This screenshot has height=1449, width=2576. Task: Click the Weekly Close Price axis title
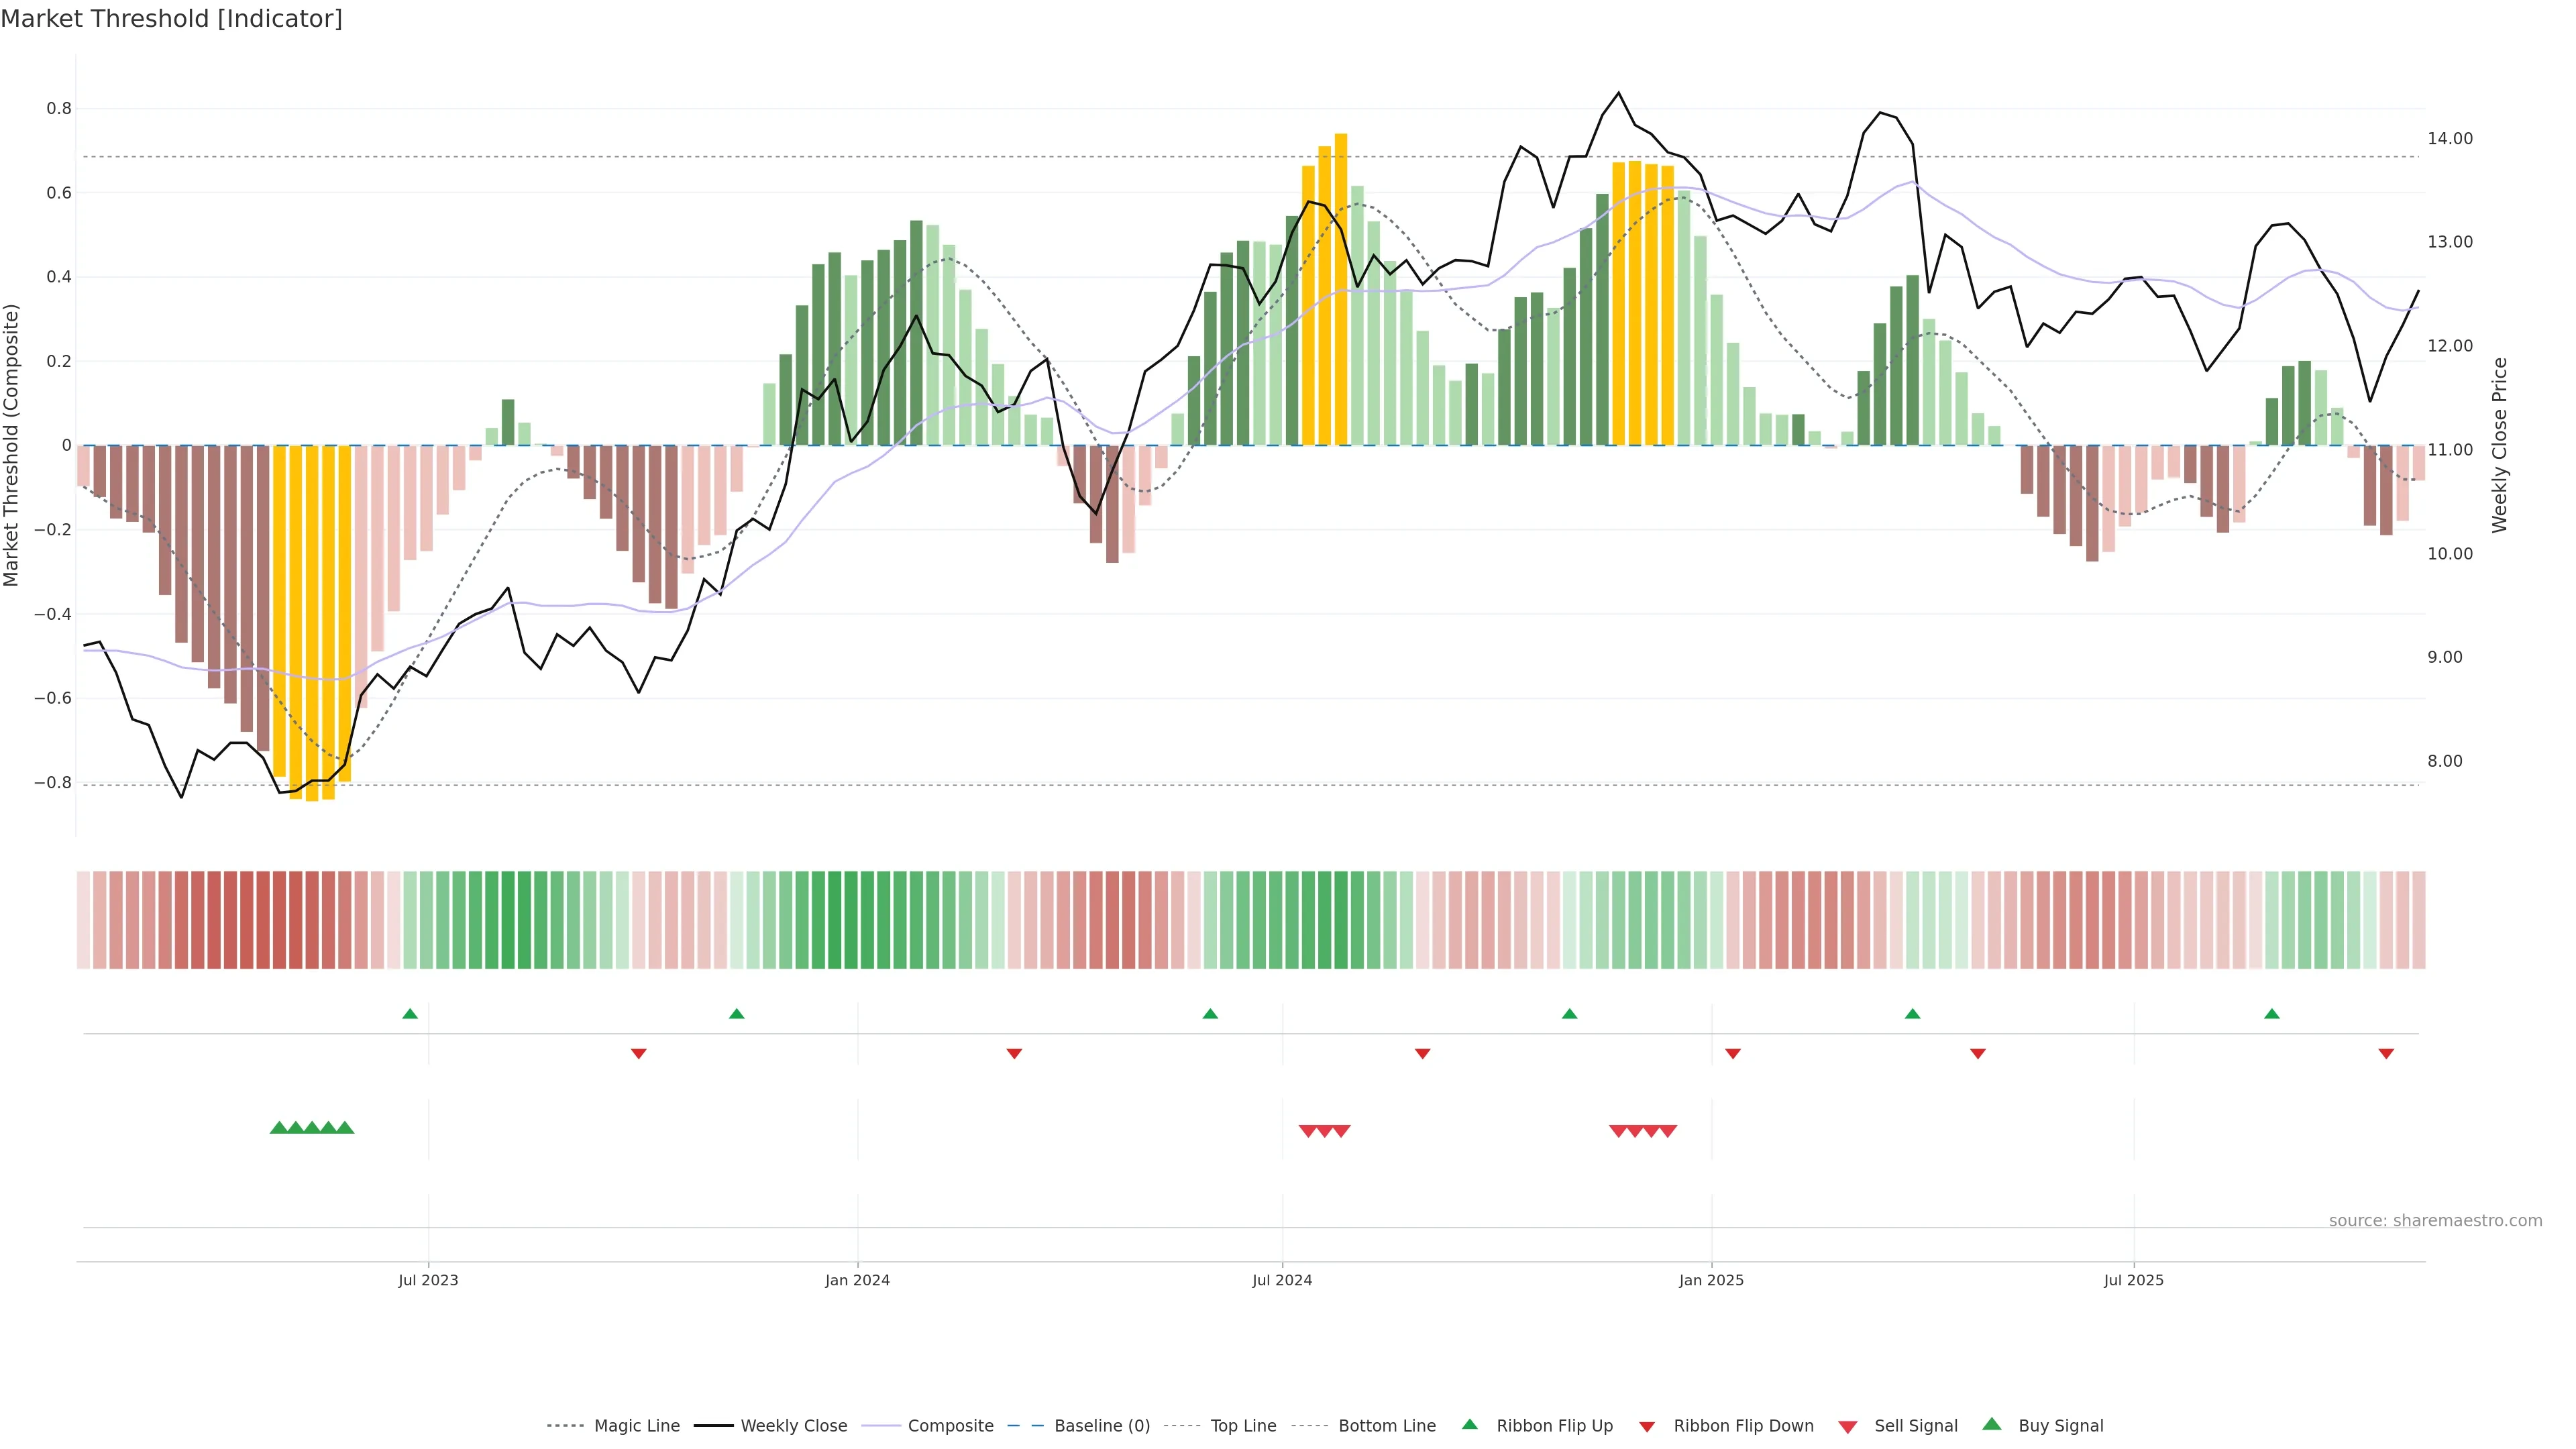click(2499, 445)
